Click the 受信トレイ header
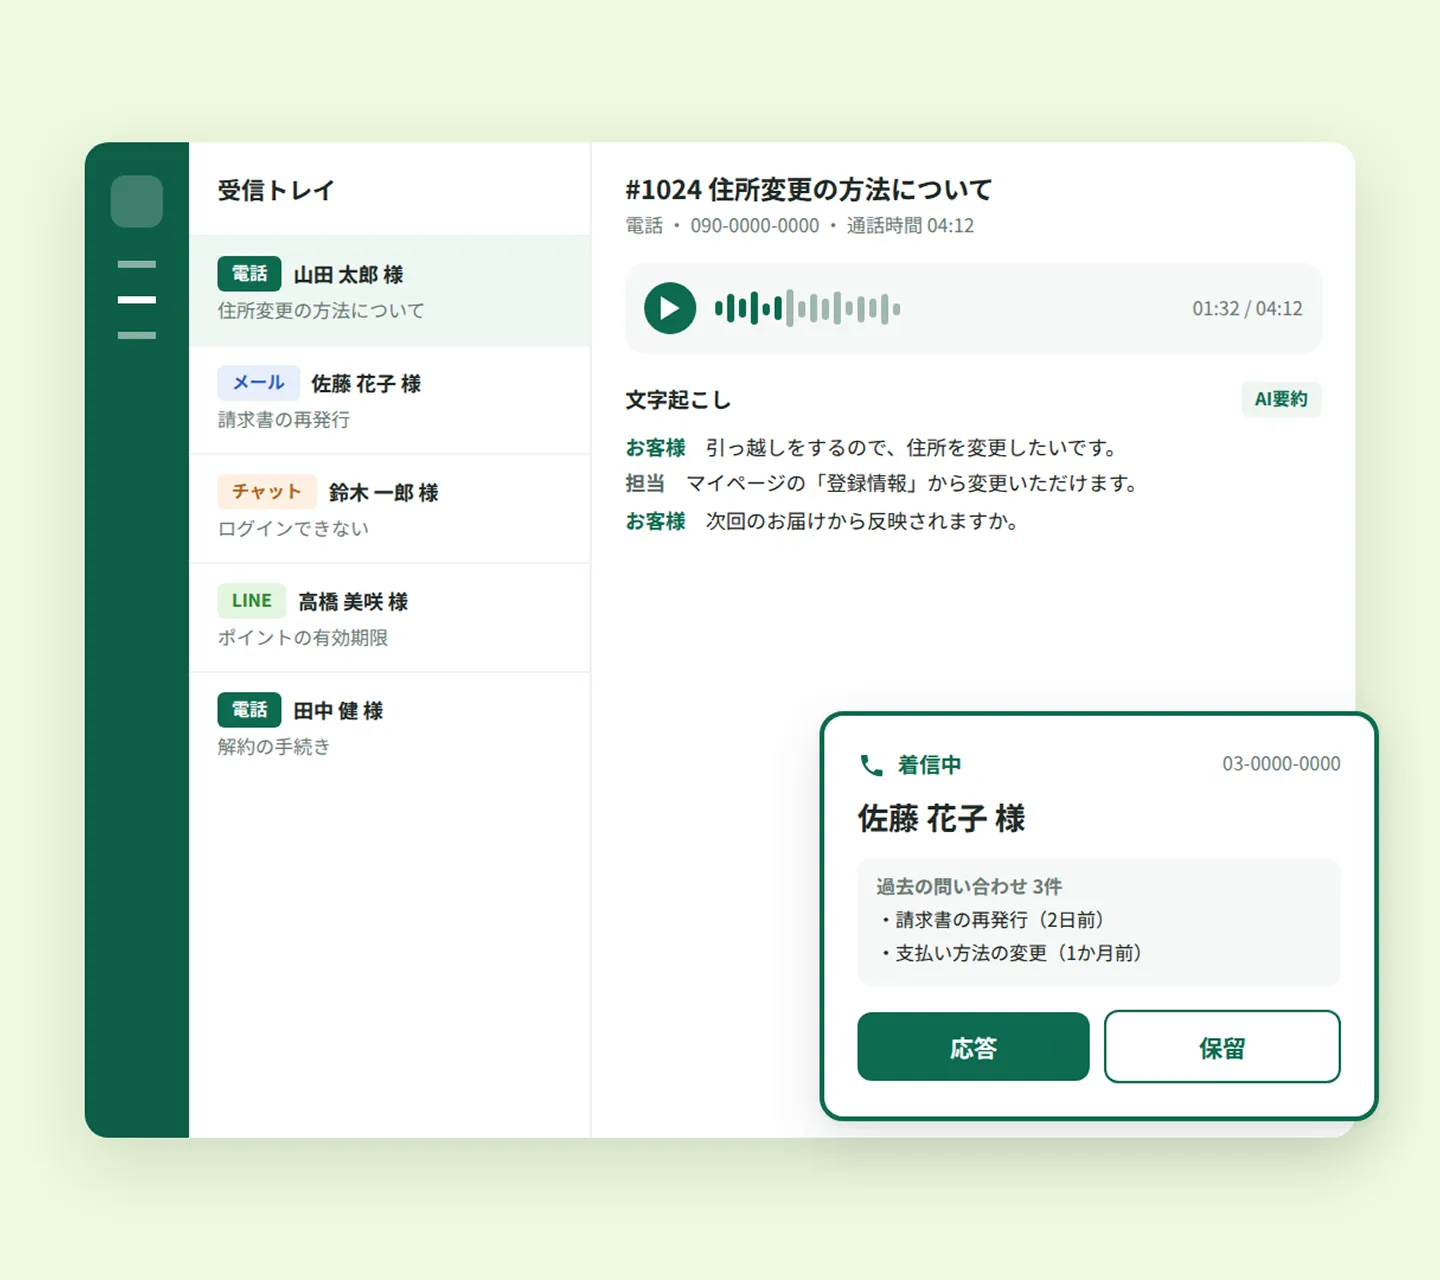1440x1280 pixels. pos(276,190)
